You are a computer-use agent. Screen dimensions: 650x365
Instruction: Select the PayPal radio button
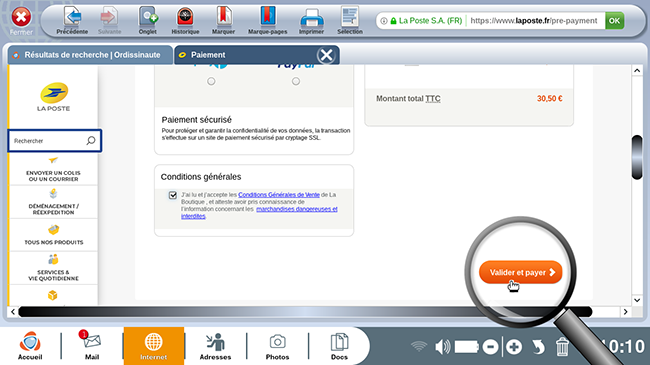(296, 81)
